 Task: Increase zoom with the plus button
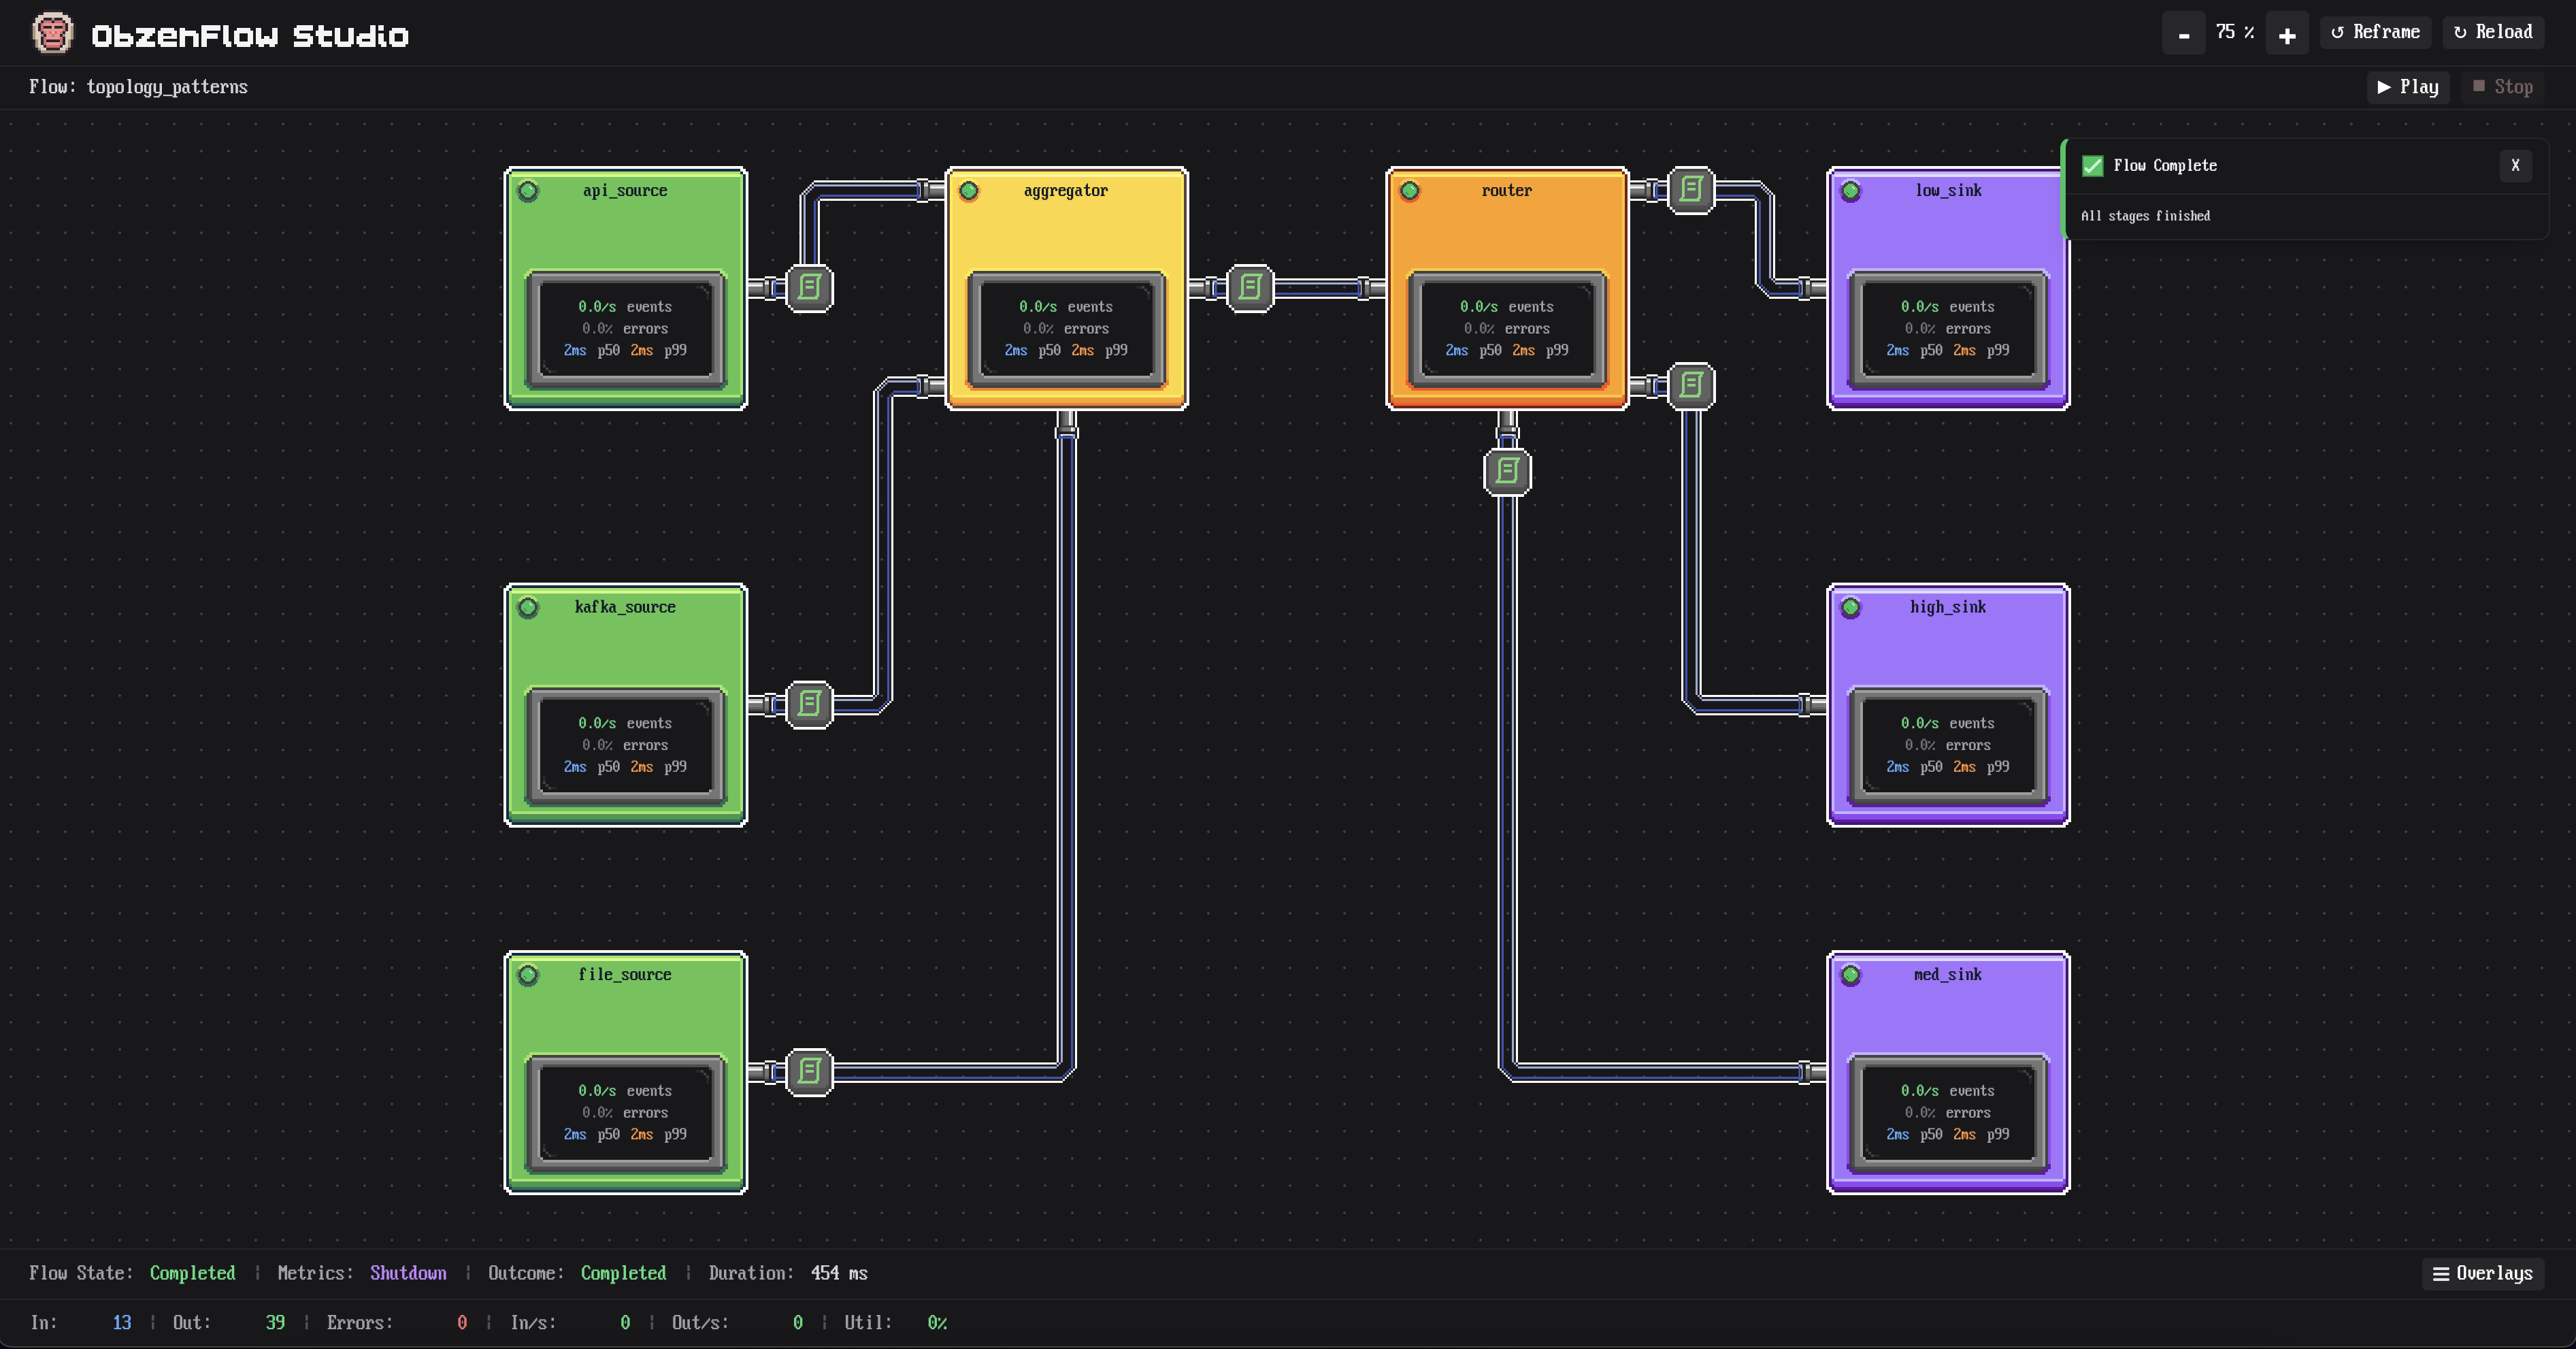tap(2287, 34)
